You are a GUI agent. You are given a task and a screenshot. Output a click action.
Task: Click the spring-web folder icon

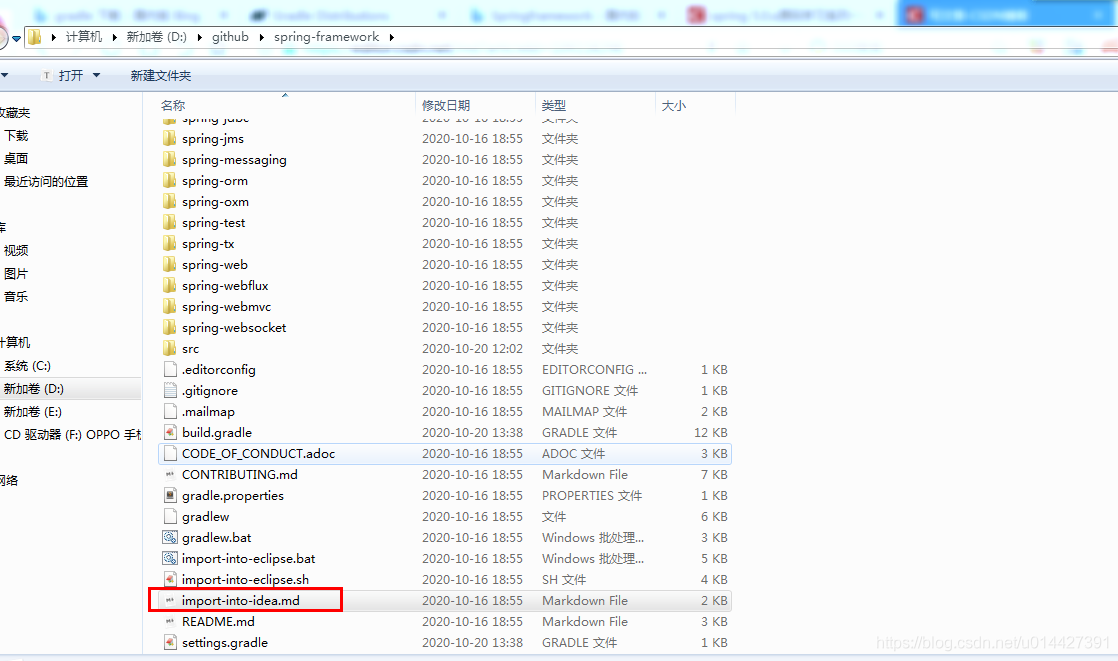pyautogui.click(x=170, y=265)
